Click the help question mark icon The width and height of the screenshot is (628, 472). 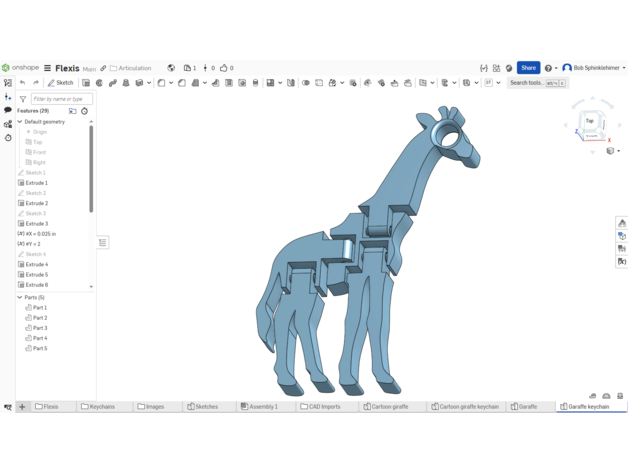[548, 68]
